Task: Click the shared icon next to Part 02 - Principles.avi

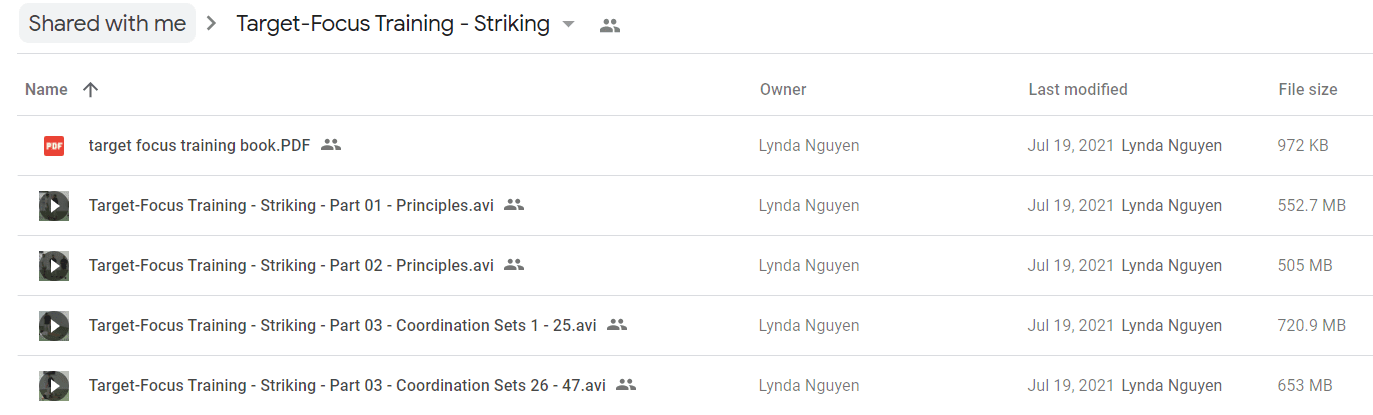Action: coord(514,265)
